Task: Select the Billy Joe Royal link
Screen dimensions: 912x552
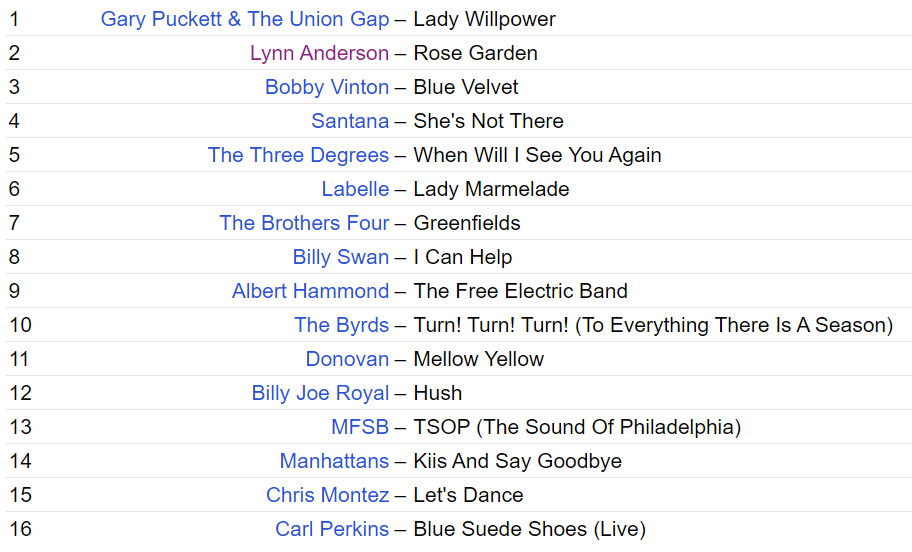Action: pos(320,393)
